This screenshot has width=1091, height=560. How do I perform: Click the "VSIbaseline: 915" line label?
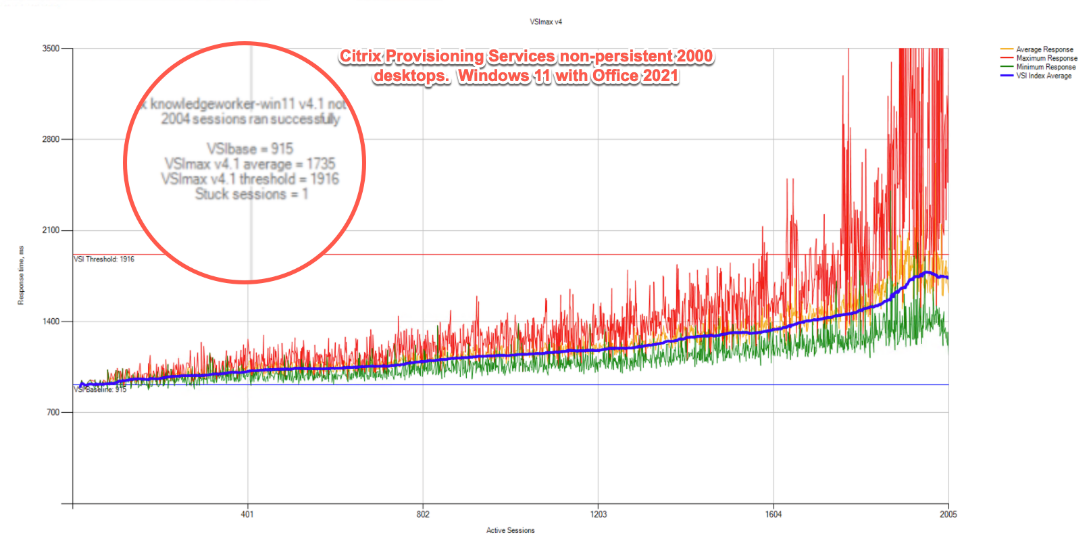click(100, 390)
